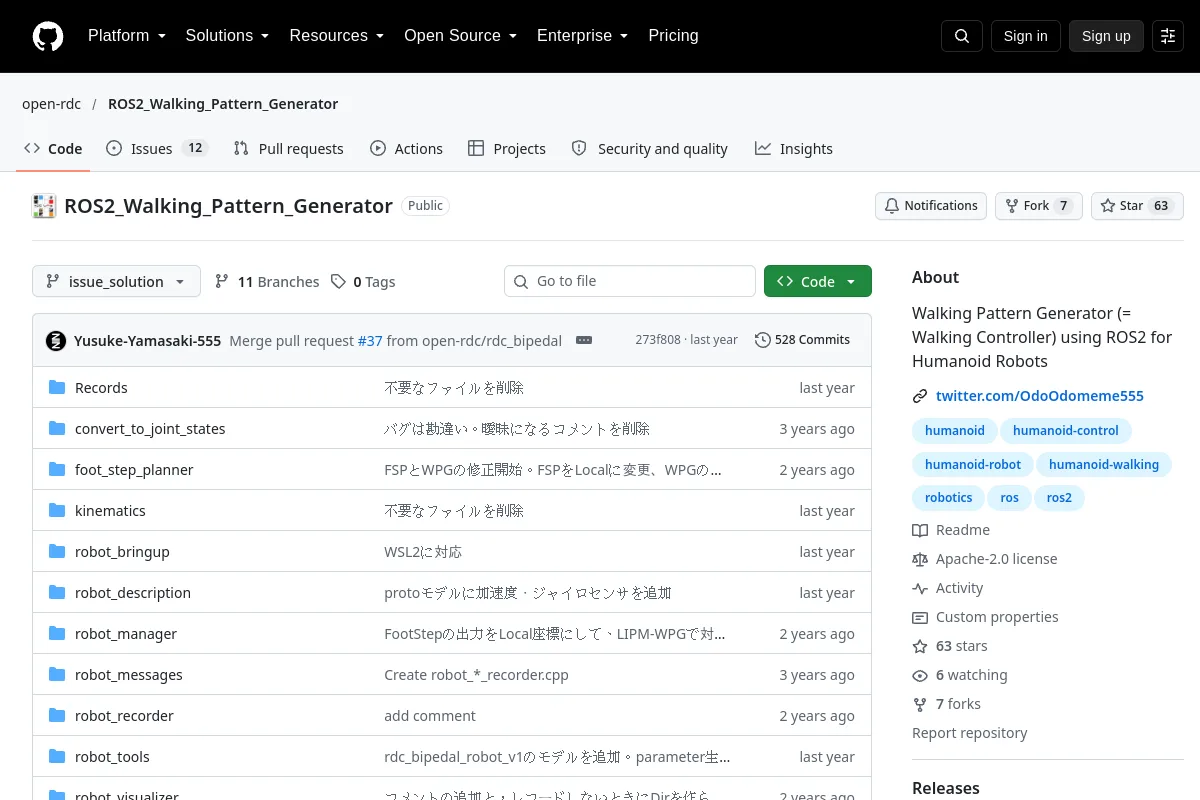Screen dimensions: 1200x800
Task: Click the Activity pulse icon
Action: pyautogui.click(x=920, y=588)
